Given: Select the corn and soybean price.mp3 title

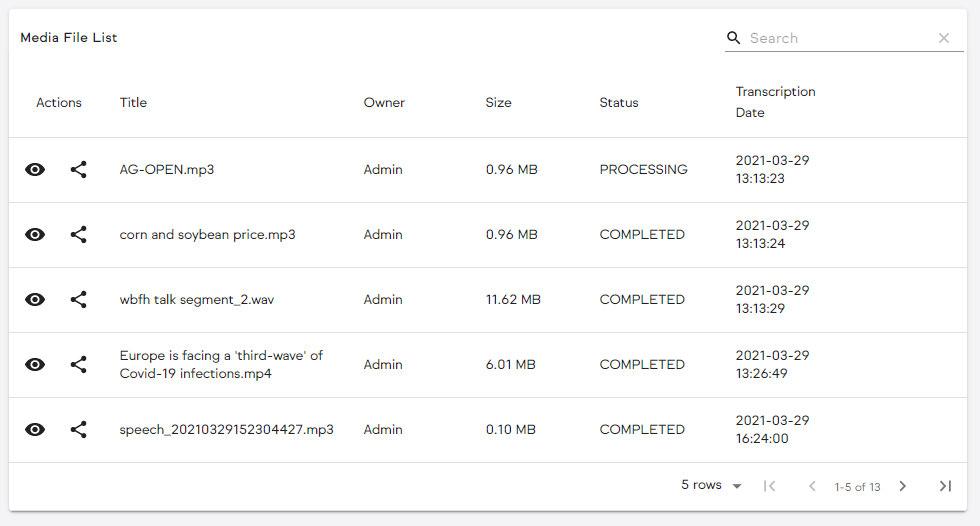Looking at the screenshot, I should click(x=208, y=234).
